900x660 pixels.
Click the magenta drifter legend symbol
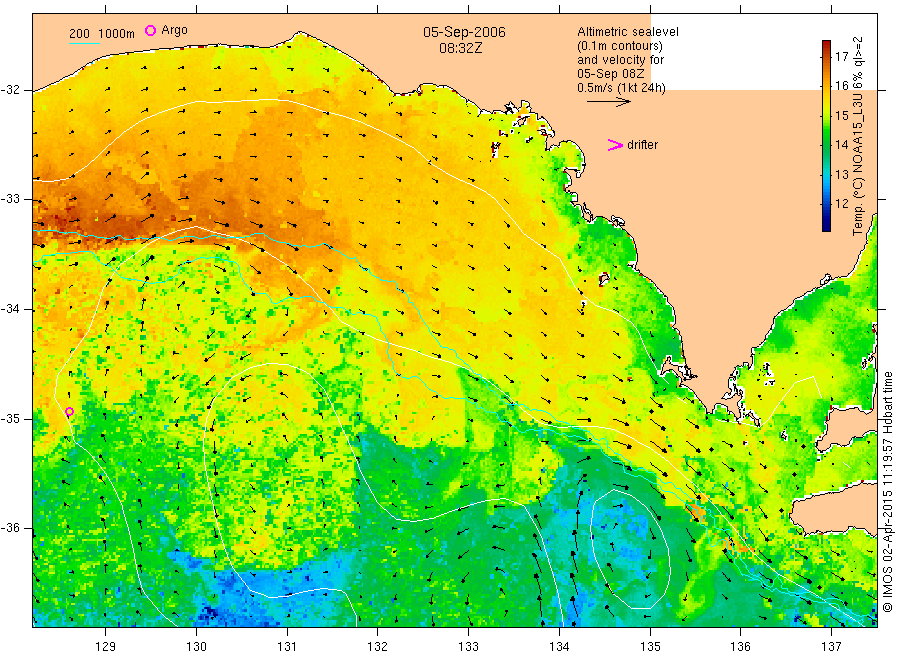[x=615, y=145]
